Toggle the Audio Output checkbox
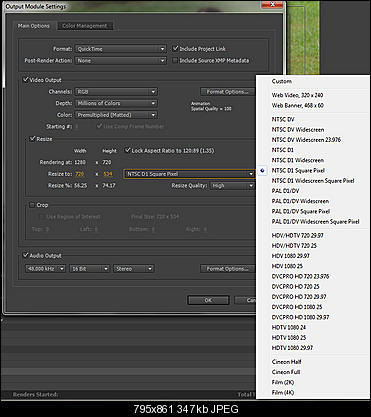This screenshot has width=371, height=417. point(25,255)
